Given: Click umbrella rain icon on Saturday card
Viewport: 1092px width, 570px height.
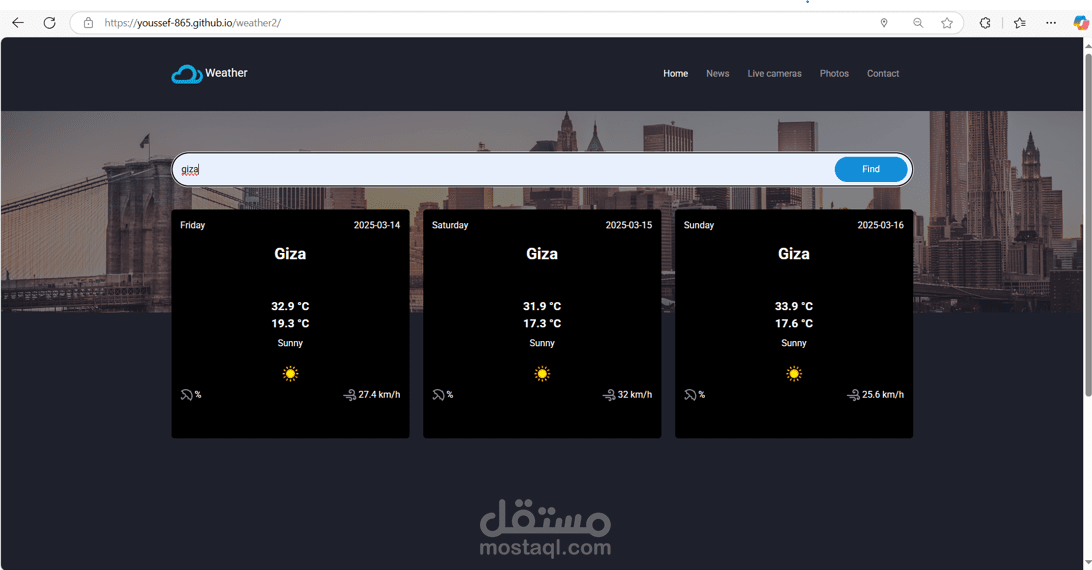Looking at the screenshot, I should (x=438, y=395).
